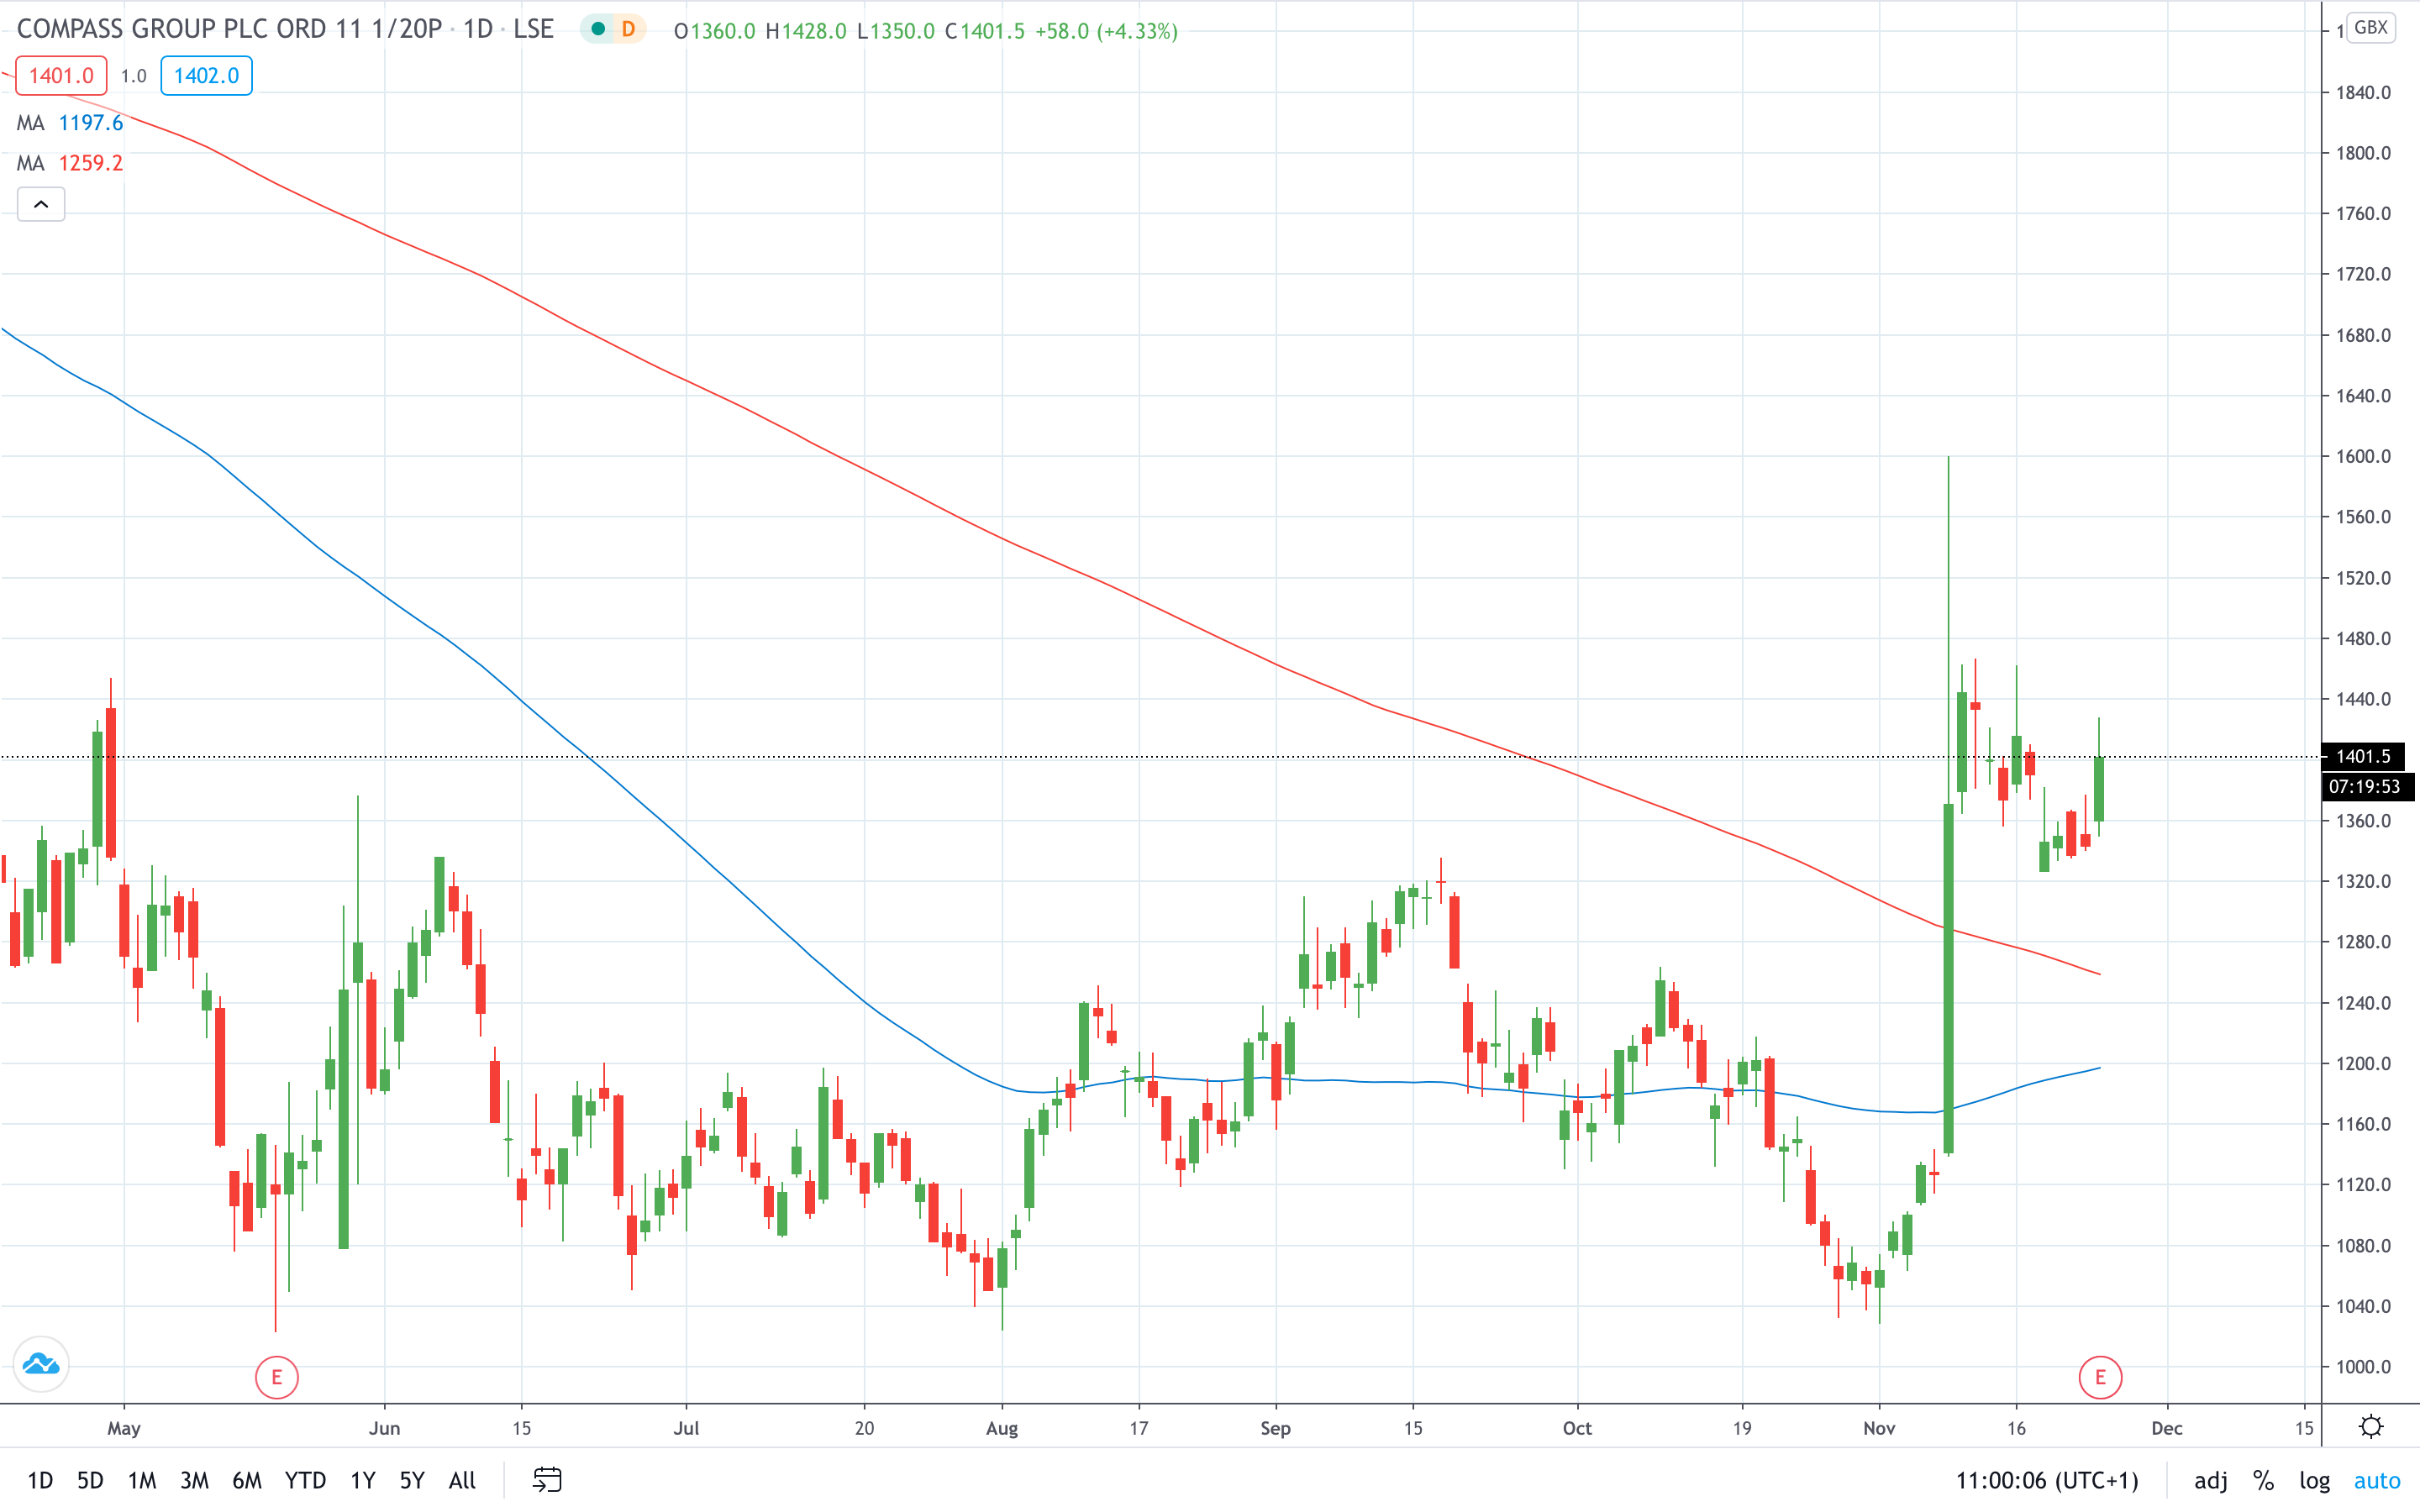Click the orange D delayed-data badge

pos(628,29)
